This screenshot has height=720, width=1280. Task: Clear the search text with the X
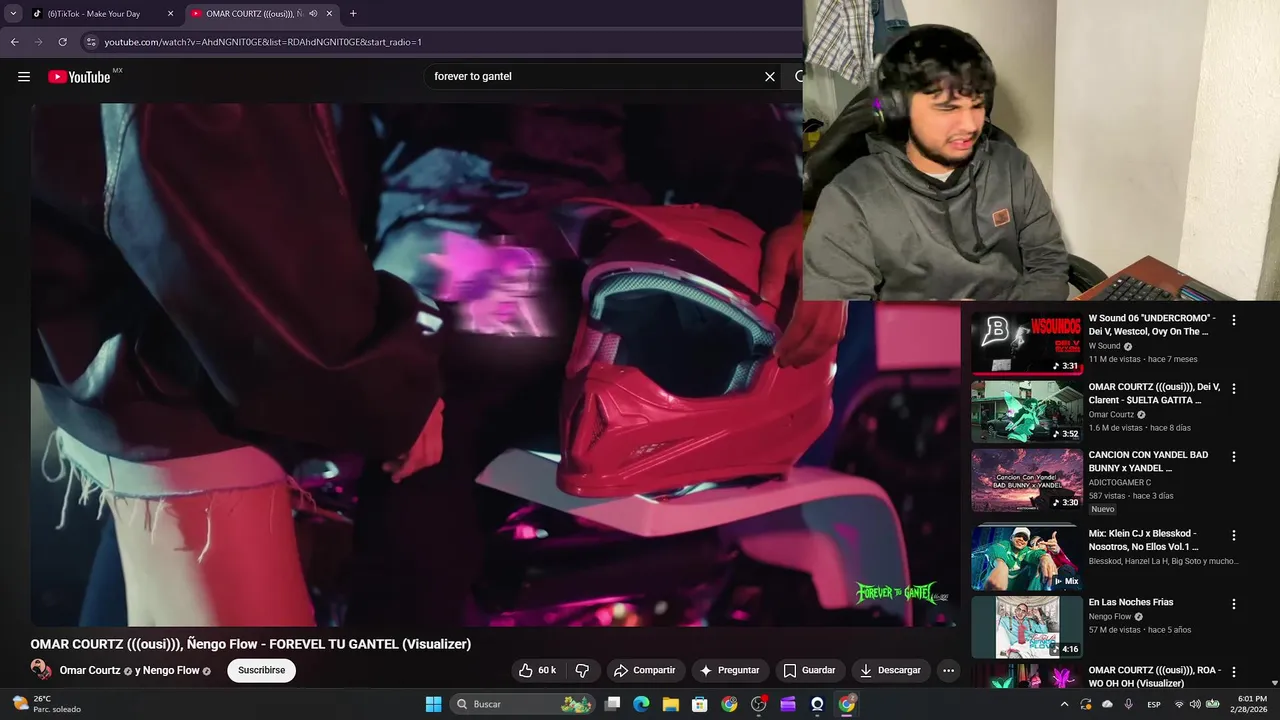tap(770, 76)
